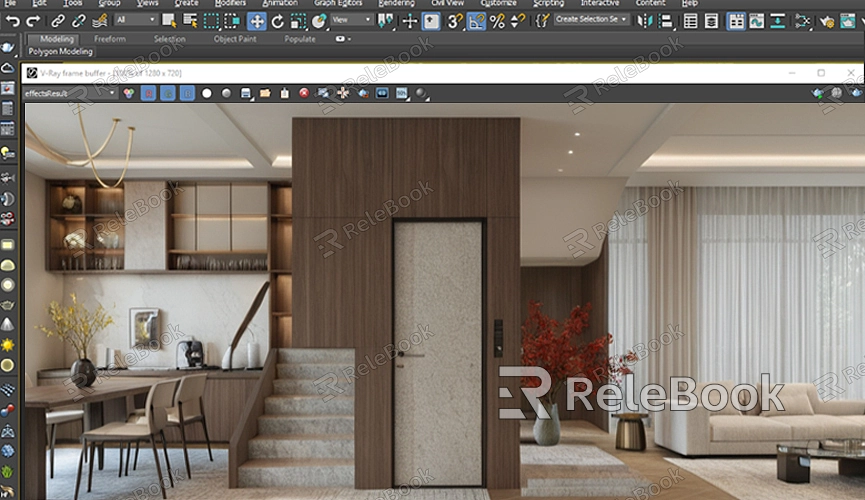Viewport: 865px width, 500px height.
Task: Switch to RGB color channel in frame buffer
Action: [x=129, y=93]
